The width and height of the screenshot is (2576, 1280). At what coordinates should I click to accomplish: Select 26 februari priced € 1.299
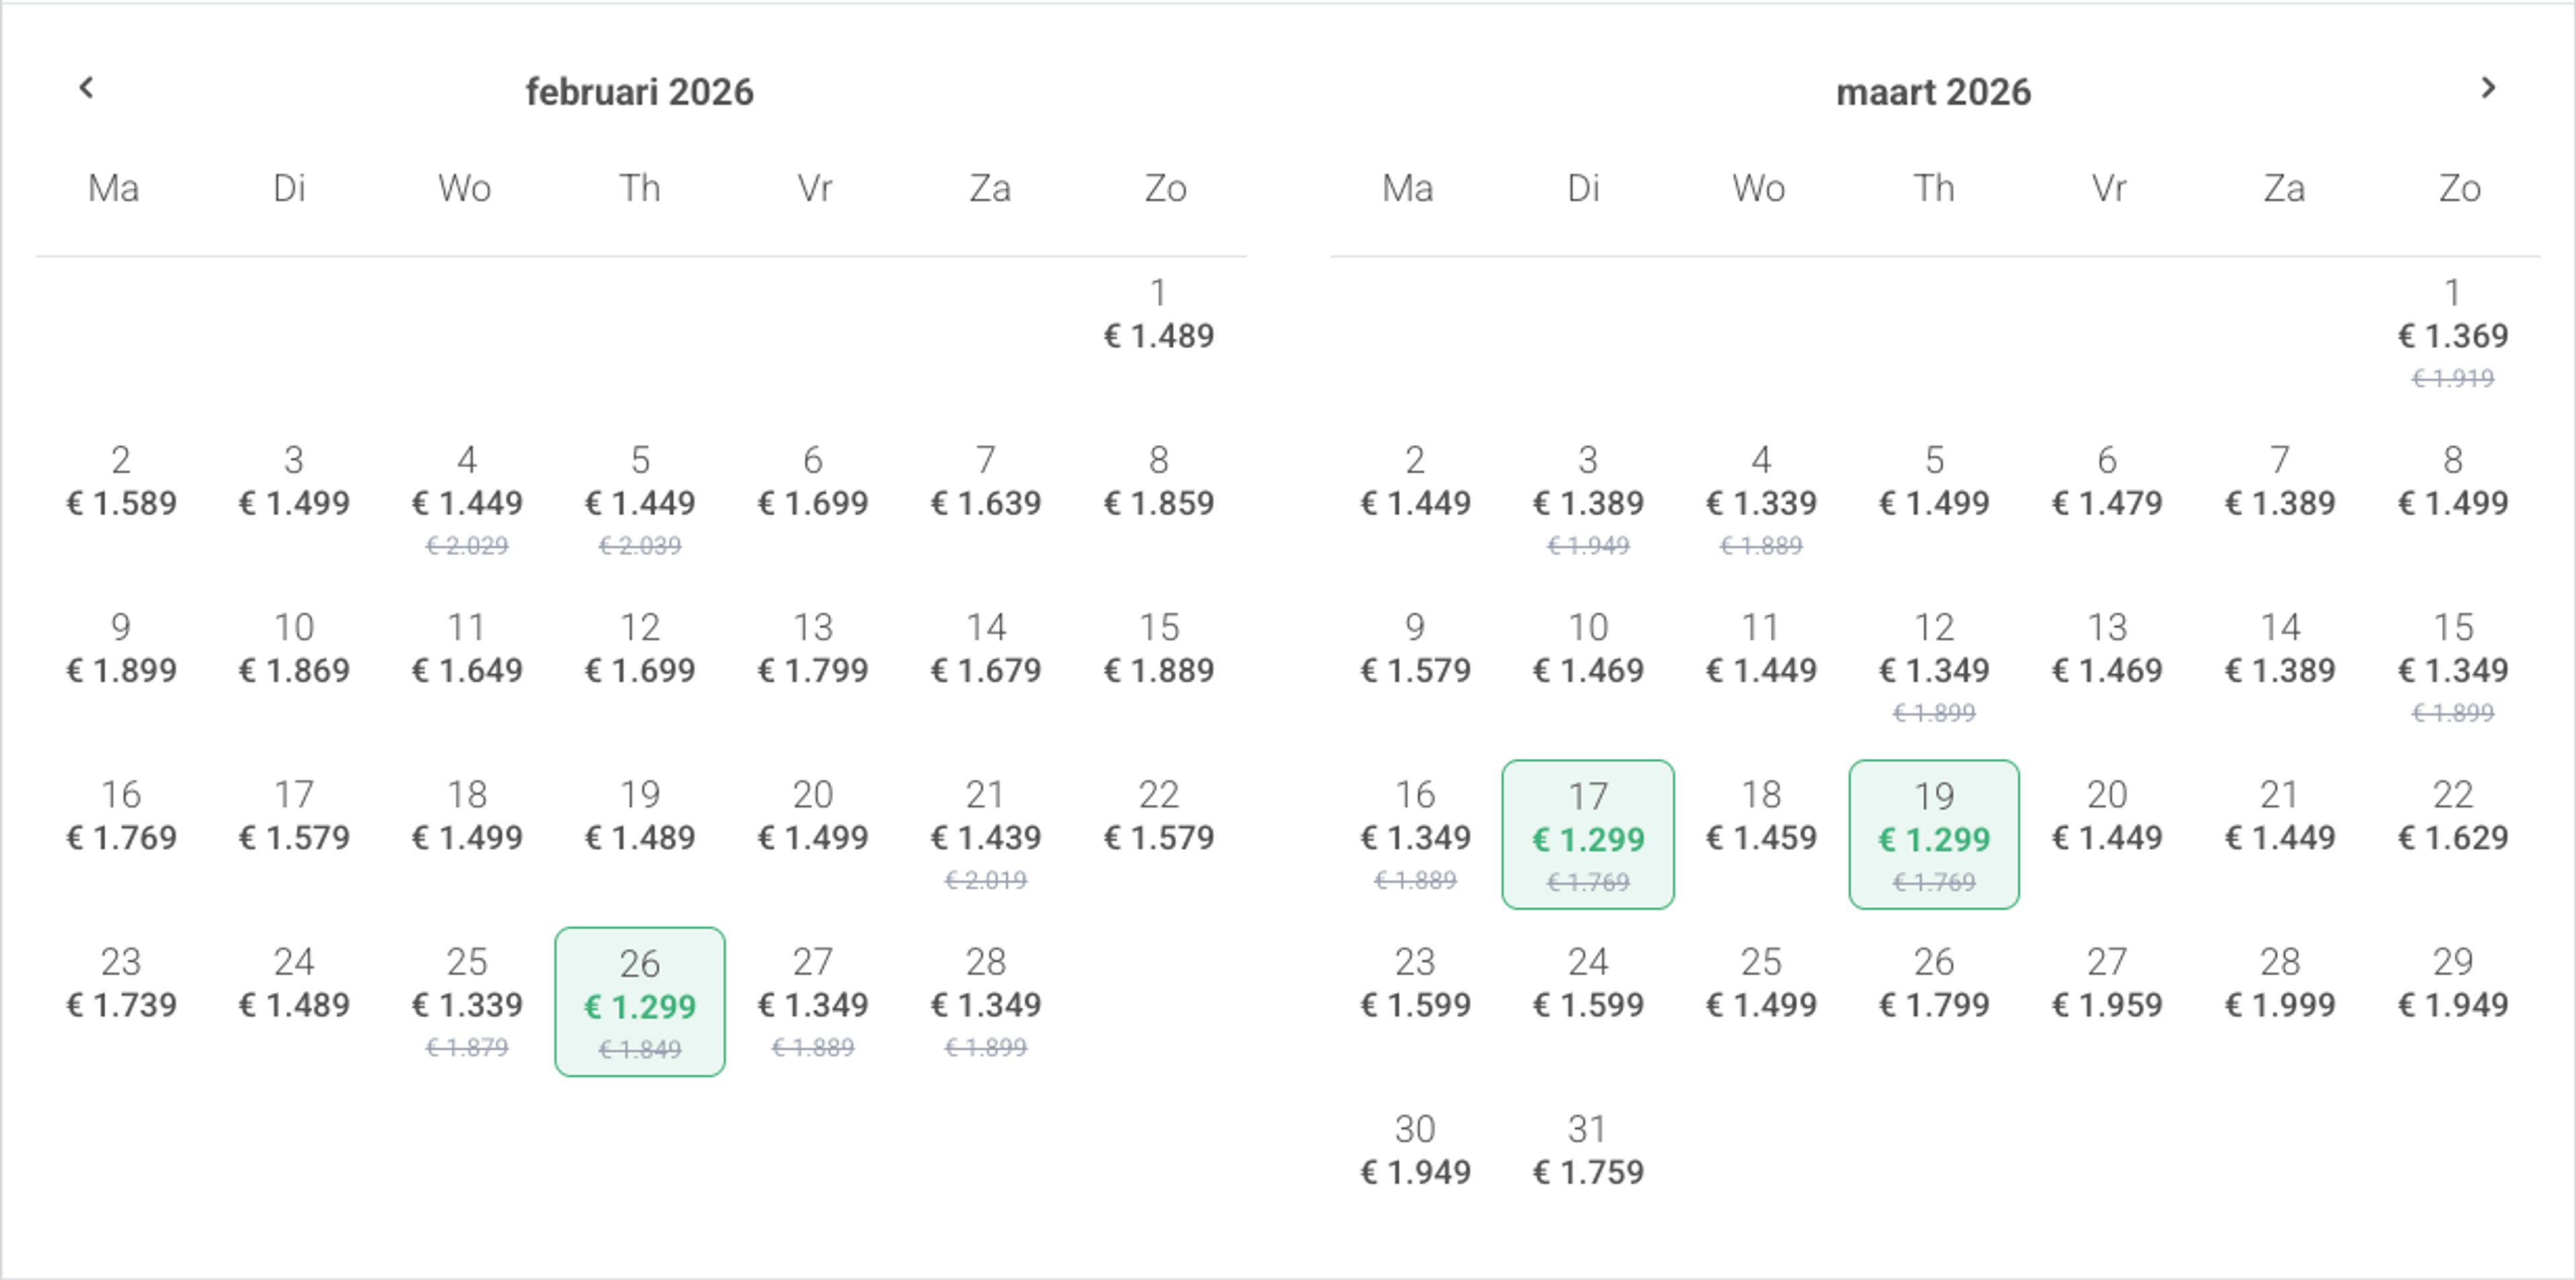click(640, 1001)
